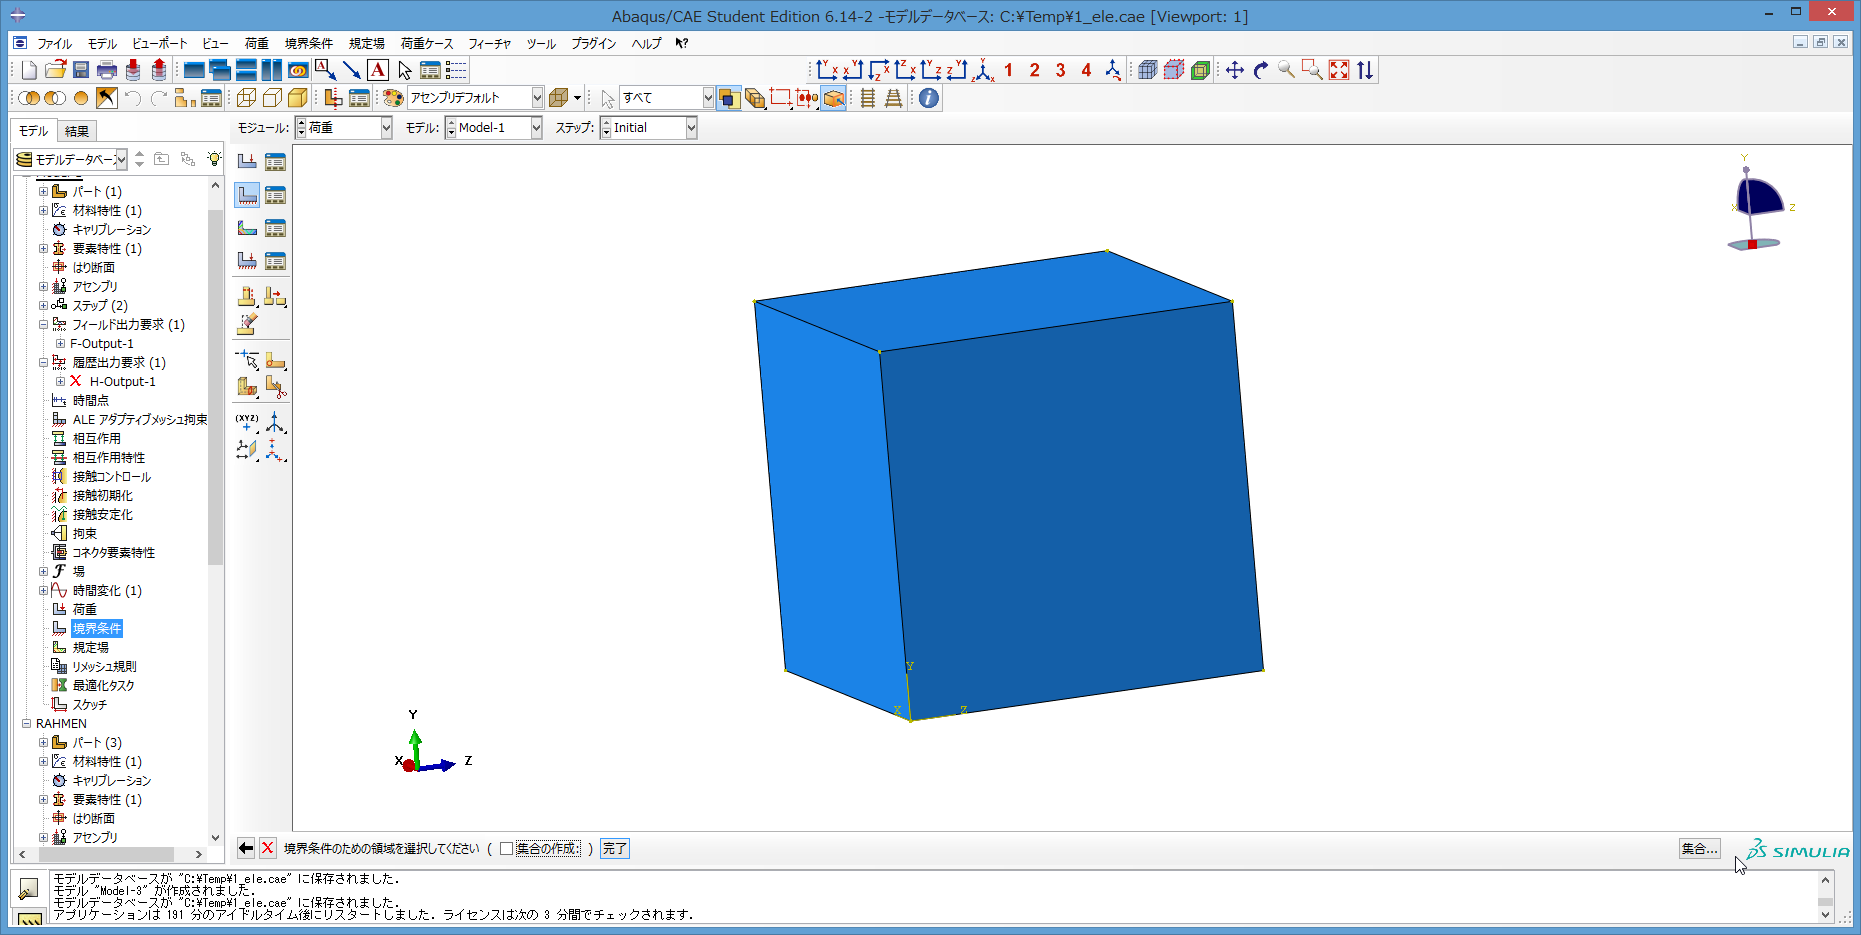Image resolution: width=1861 pixels, height=935 pixels.
Task: Select the Create Datum Axis tool
Action: (x=275, y=421)
